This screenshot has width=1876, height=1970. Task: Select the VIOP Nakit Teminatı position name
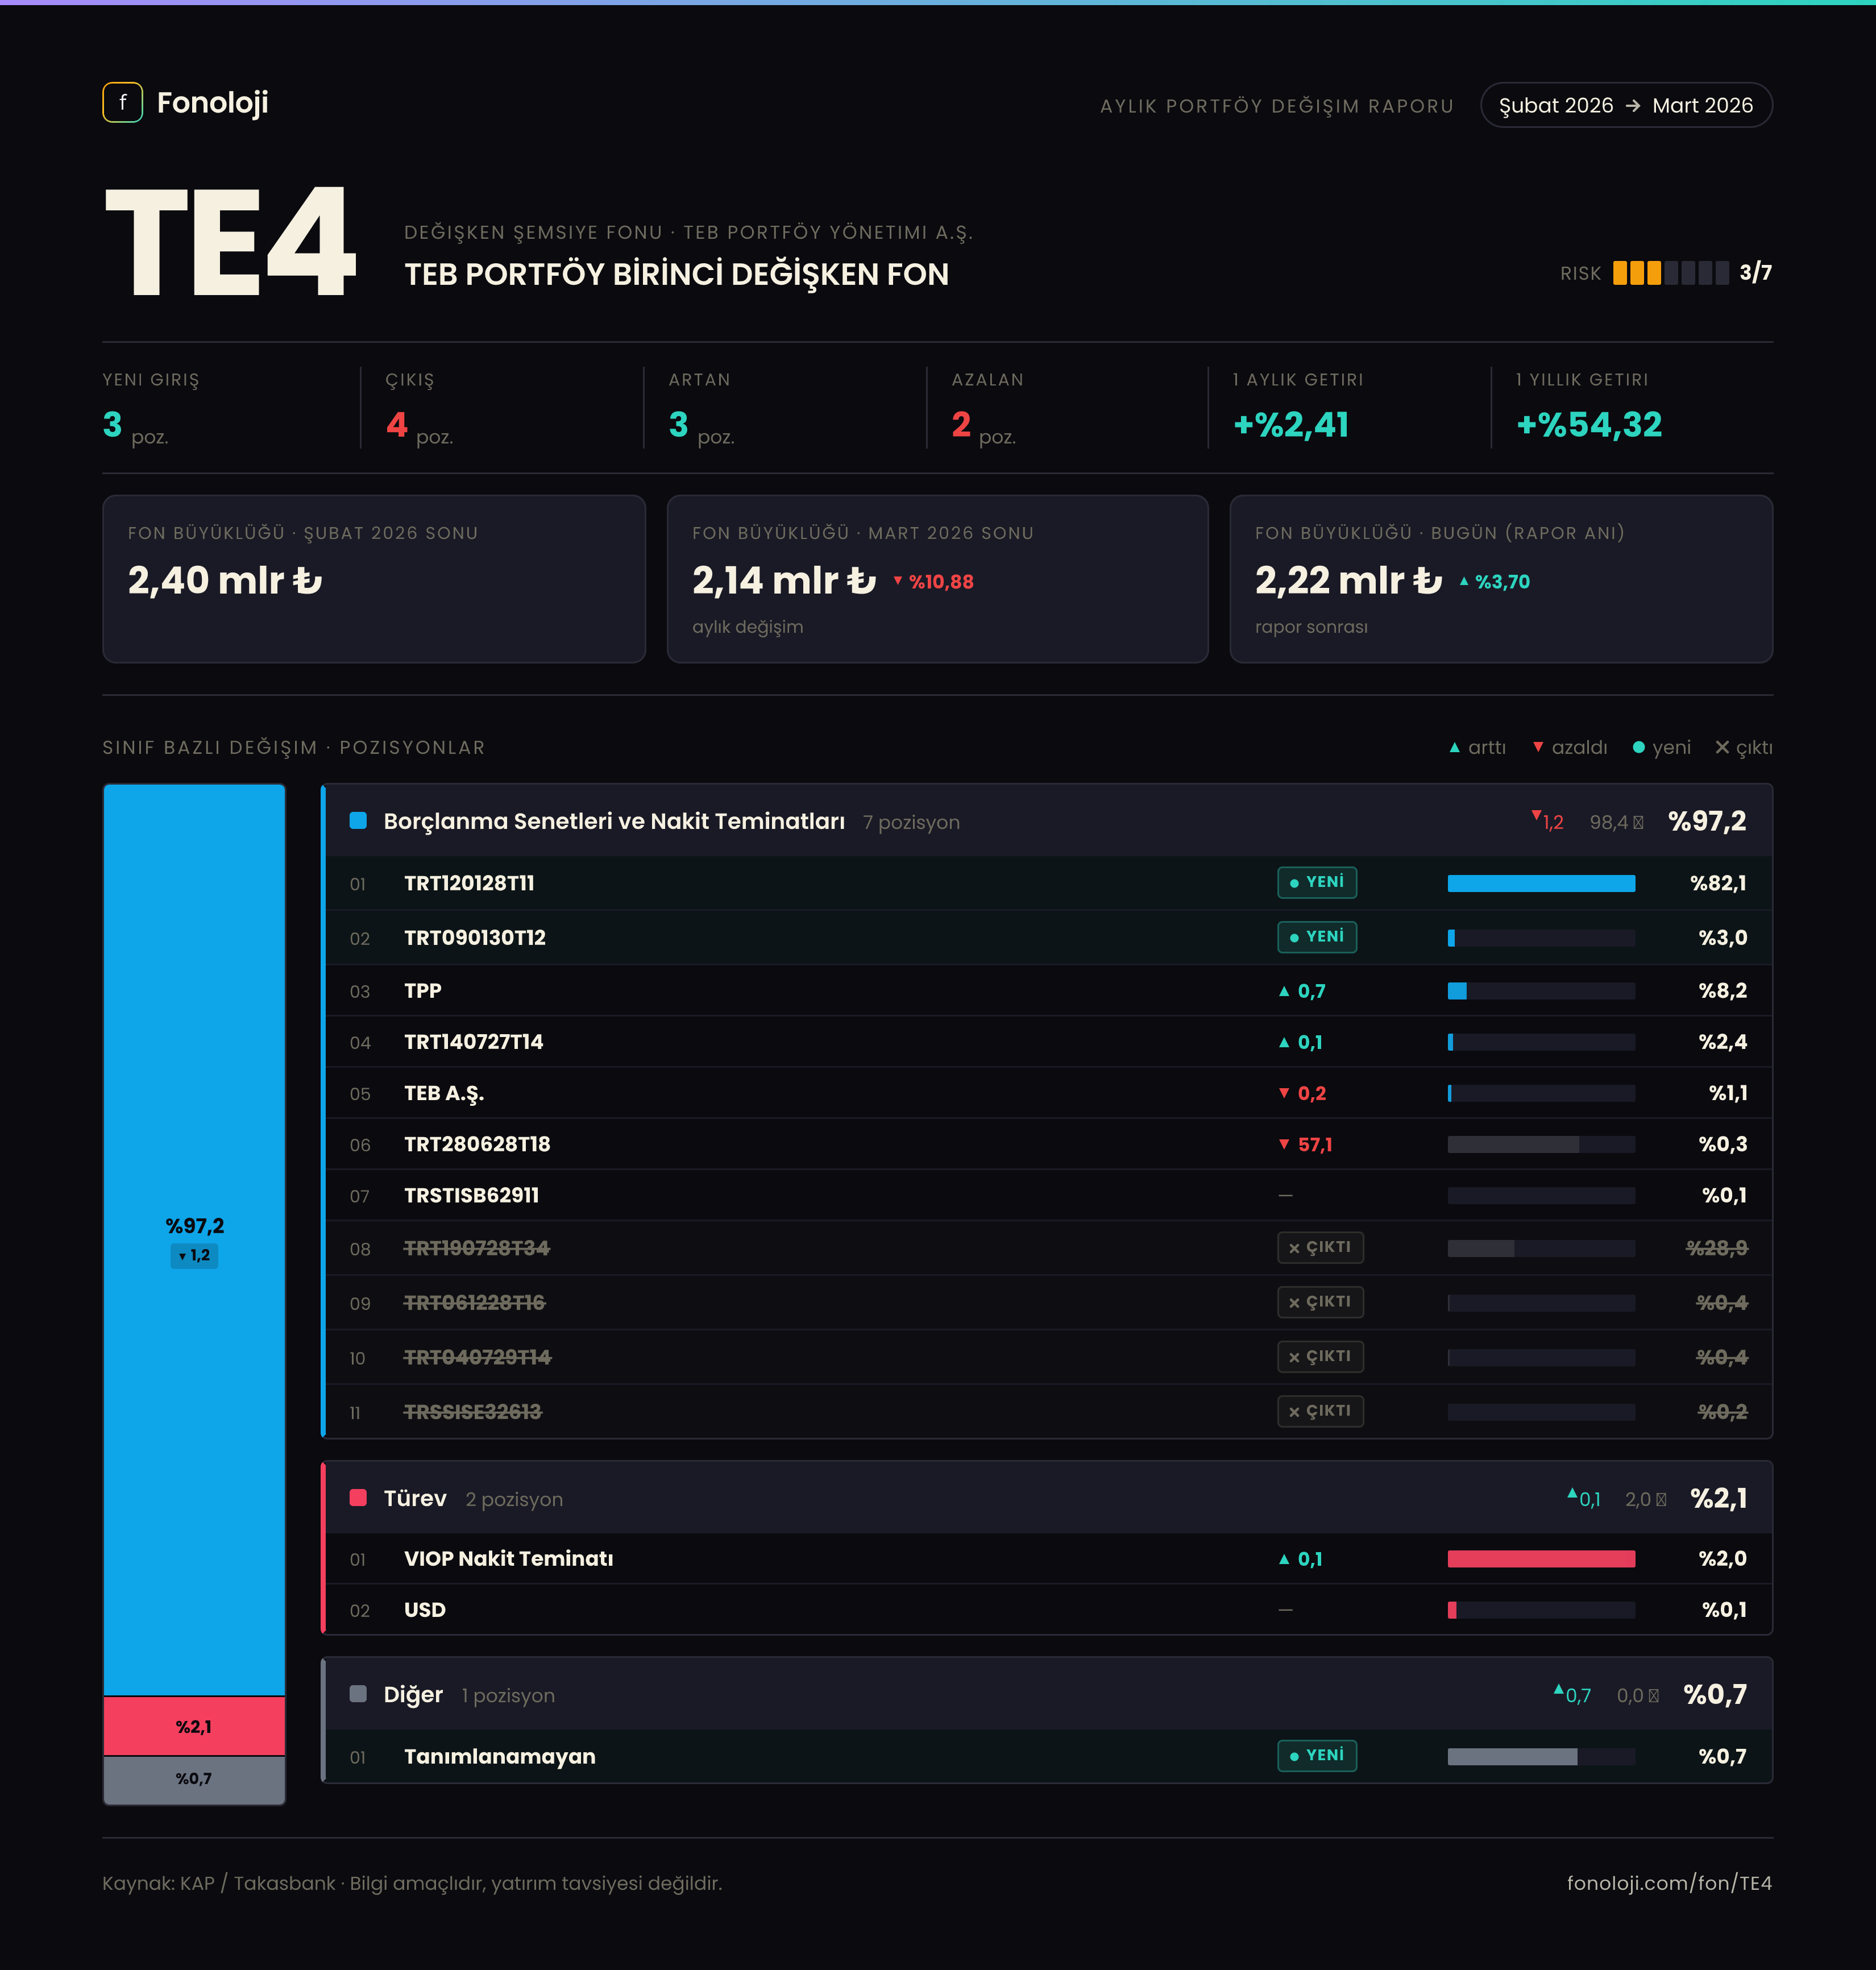click(x=509, y=1559)
